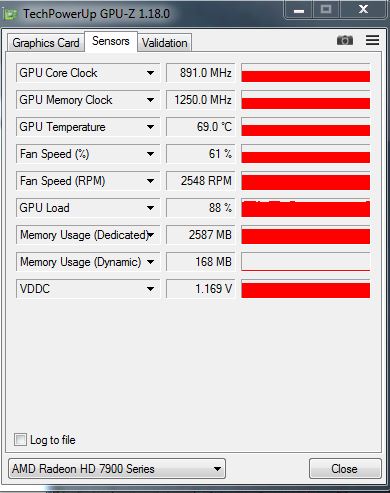Screen dimensions: 390x493
Task: Select the Sensors tab
Action: pos(111,41)
